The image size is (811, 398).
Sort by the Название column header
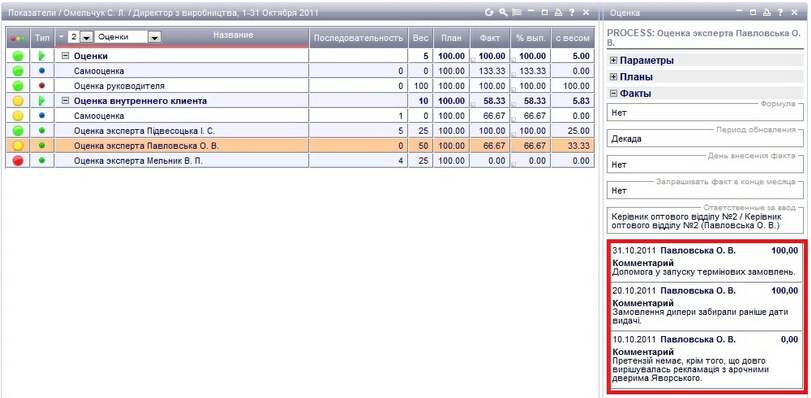[x=233, y=35]
